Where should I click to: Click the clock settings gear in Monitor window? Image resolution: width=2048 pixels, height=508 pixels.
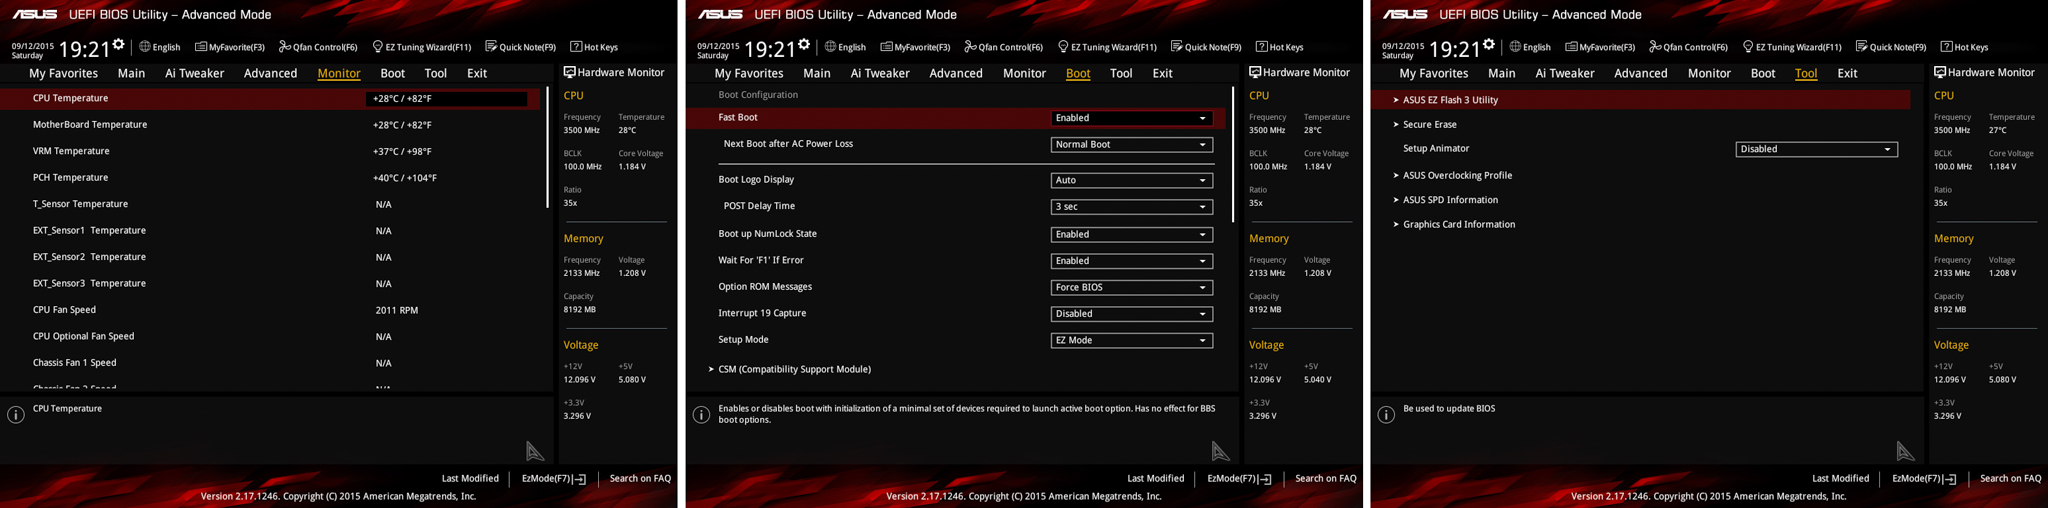click(x=118, y=45)
